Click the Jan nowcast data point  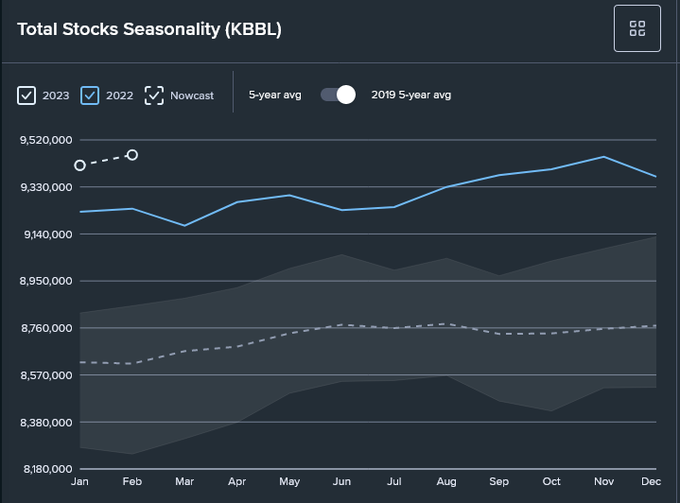(80, 165)
